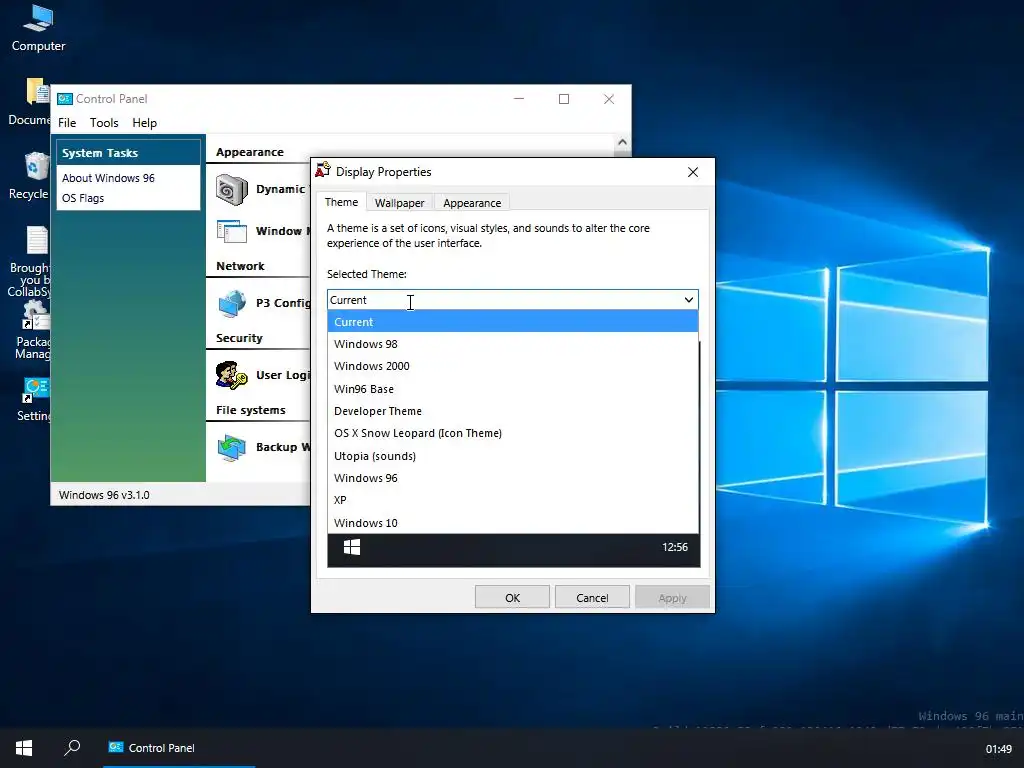Image resolution: width=1024 pixels, height=768 pixels.
Task: Click Cancel in Display Properties
Action: (592, 598)
